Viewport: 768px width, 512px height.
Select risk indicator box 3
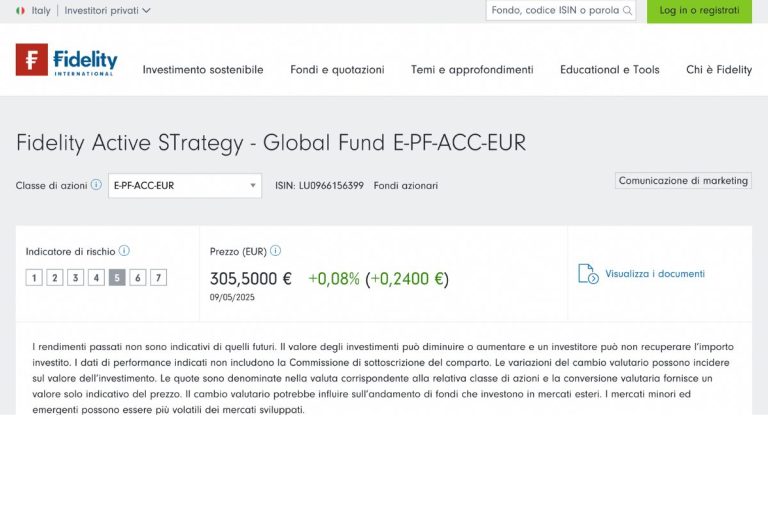click(x=75, y=278)
